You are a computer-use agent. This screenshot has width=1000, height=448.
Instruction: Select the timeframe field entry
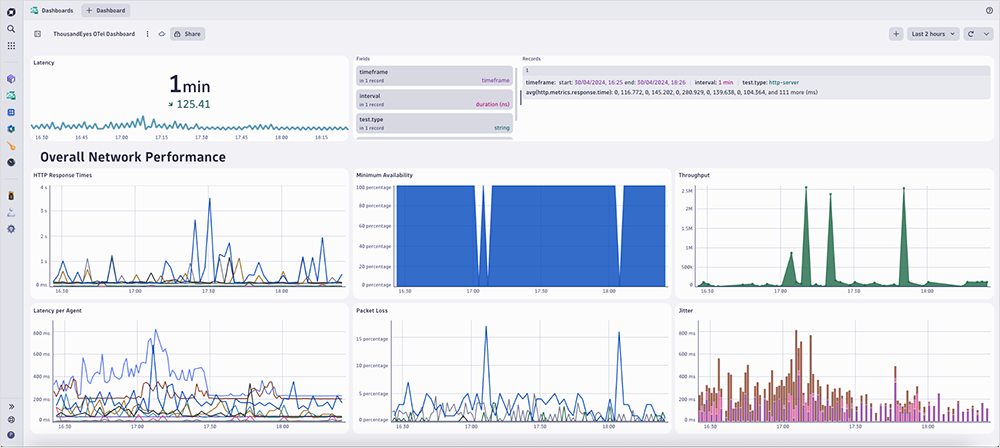[x=434, y=76]
